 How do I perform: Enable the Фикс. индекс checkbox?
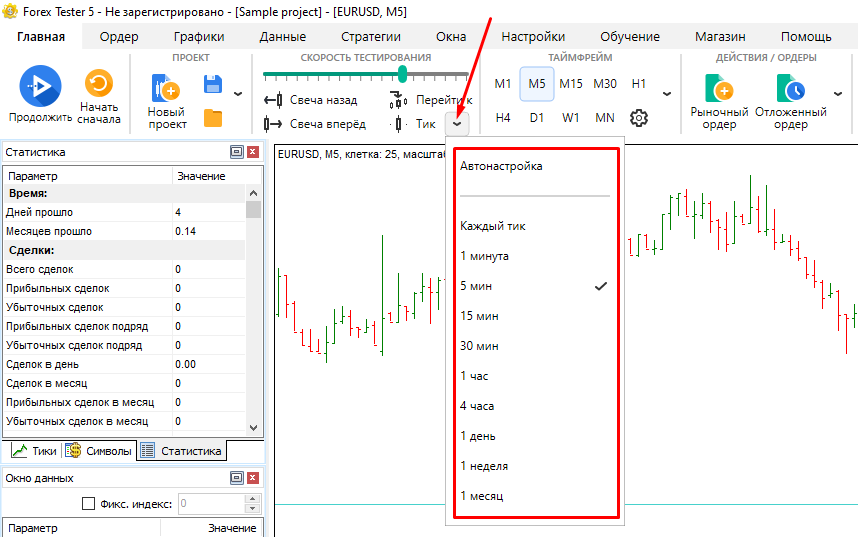[x=88, y=503]
